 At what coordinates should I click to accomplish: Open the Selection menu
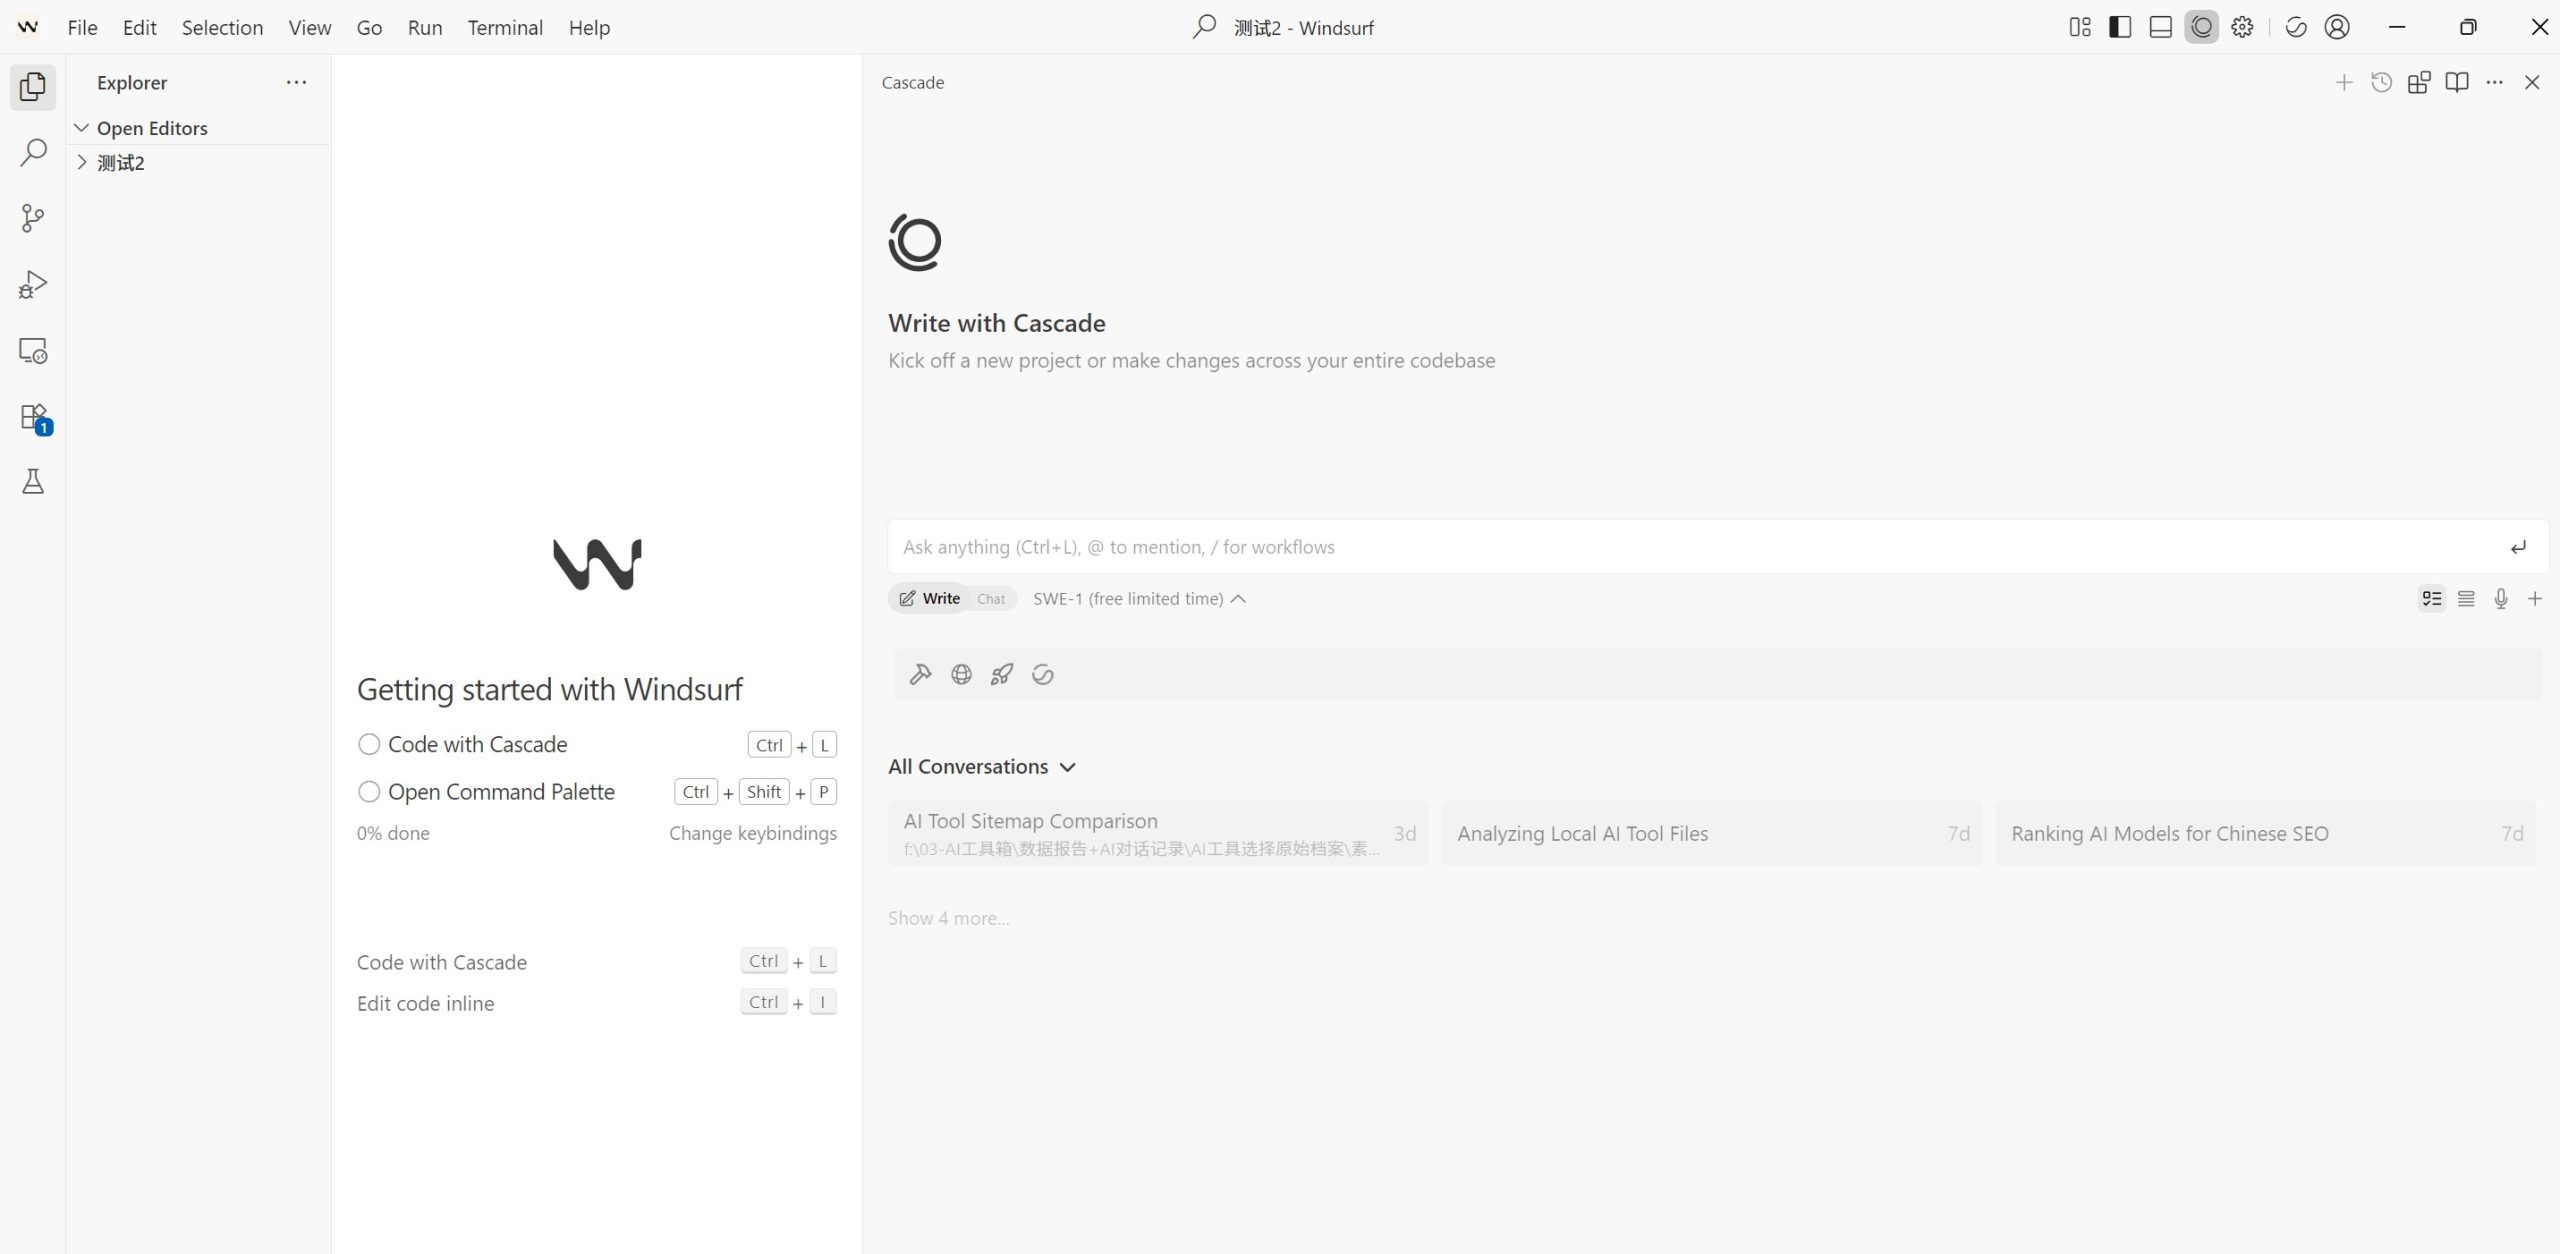coord(222,28)
